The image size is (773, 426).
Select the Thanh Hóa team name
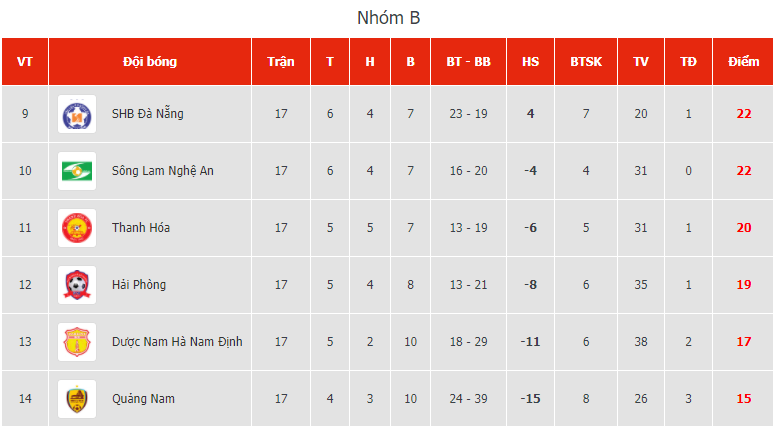(141, 228)
